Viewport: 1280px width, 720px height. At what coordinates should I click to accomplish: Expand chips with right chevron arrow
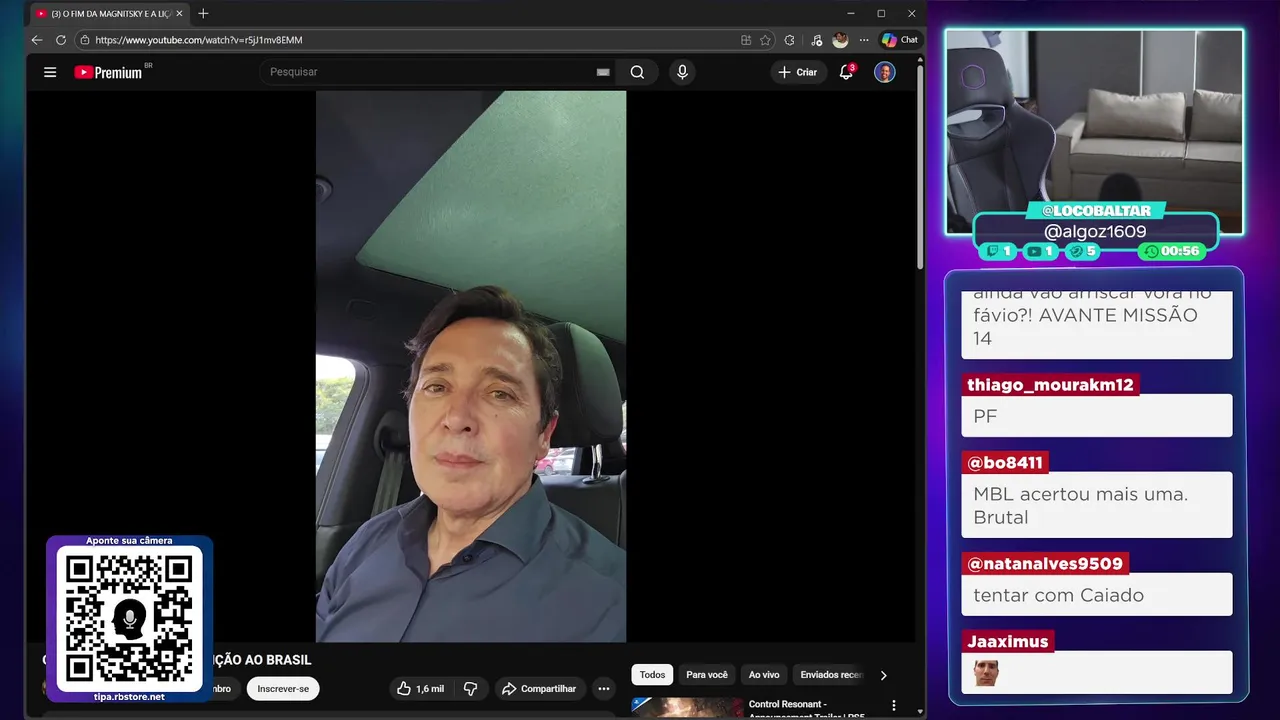[x=883, y=675]
